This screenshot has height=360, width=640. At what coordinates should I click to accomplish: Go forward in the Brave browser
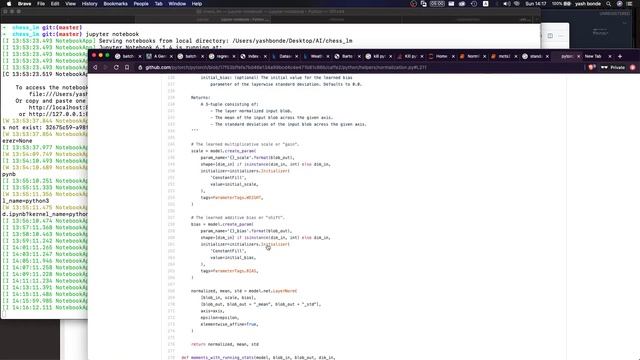click(x=105, y=67)
